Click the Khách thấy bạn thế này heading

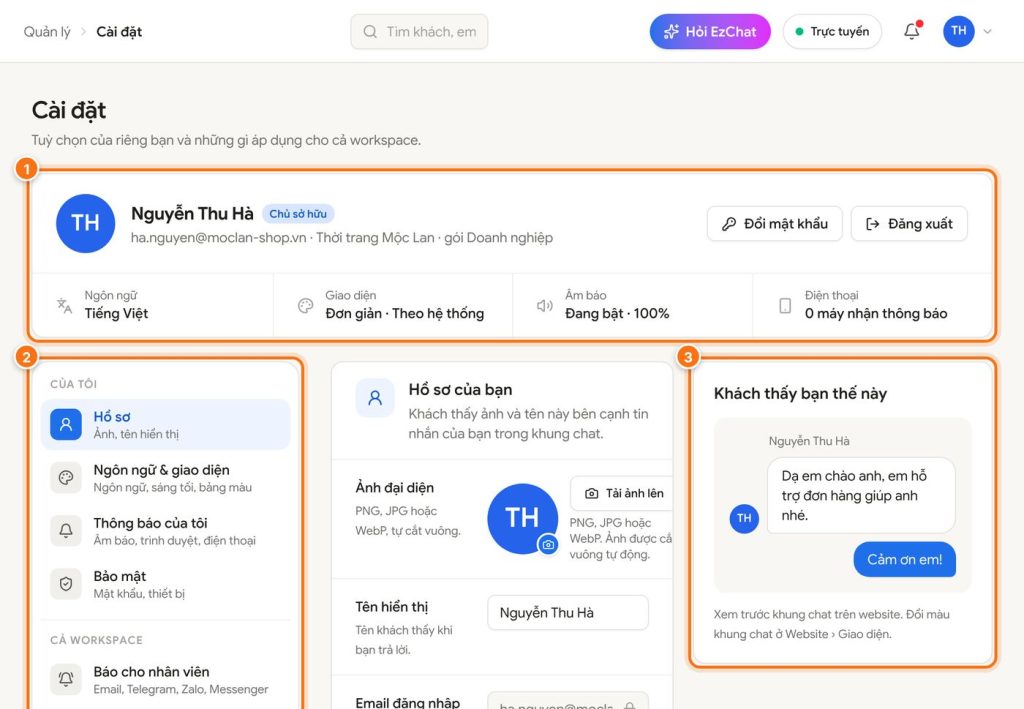(800, 394)
